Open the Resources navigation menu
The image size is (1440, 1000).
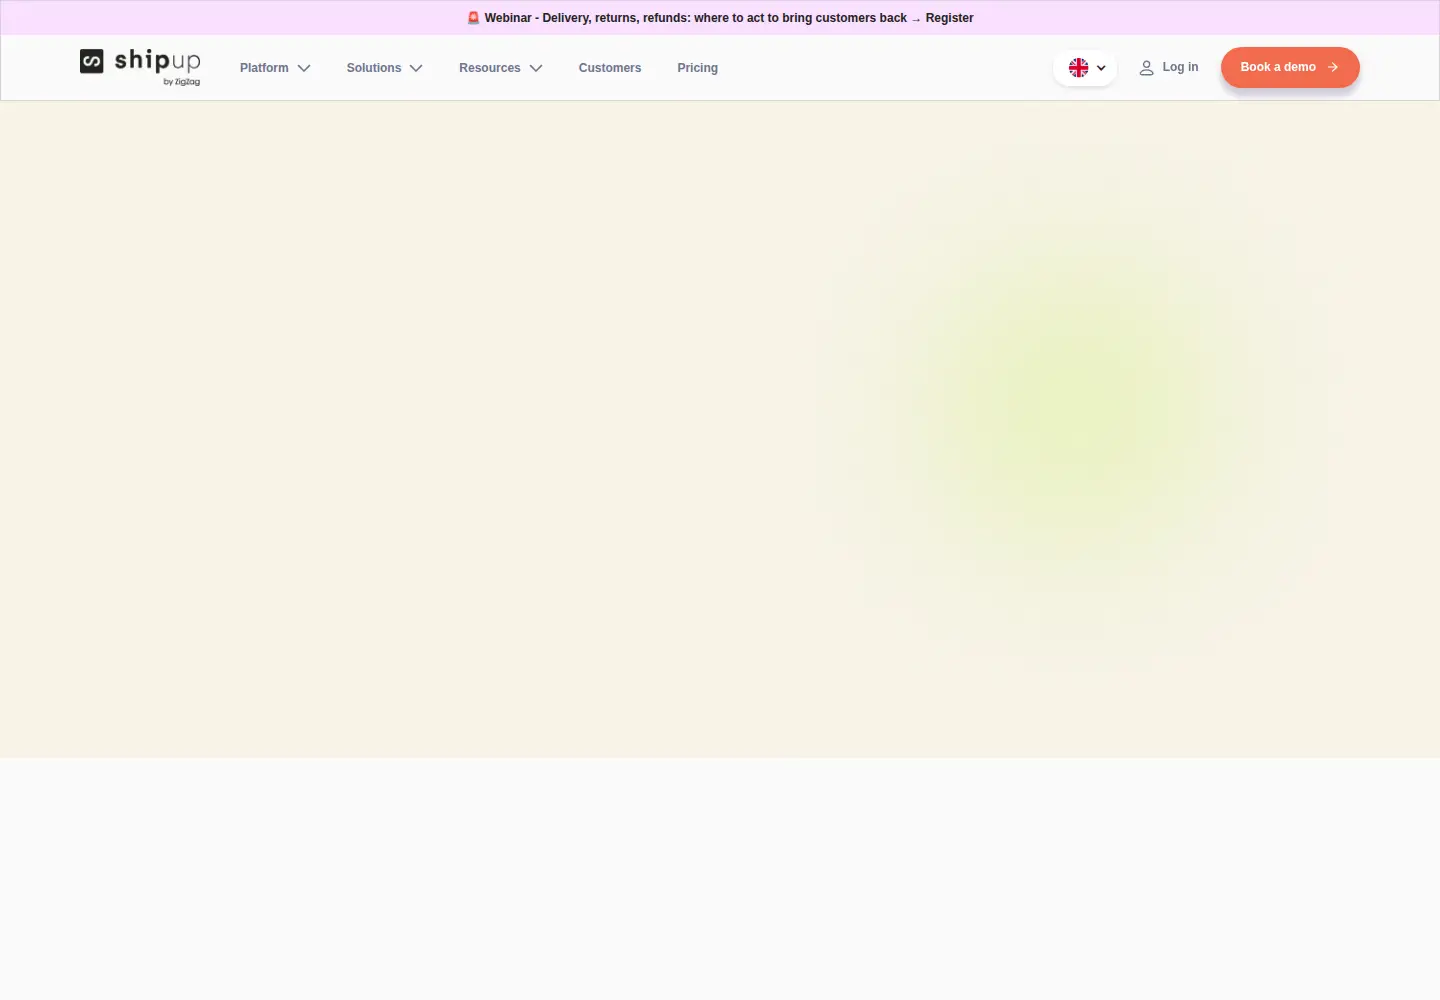[501, 68]
